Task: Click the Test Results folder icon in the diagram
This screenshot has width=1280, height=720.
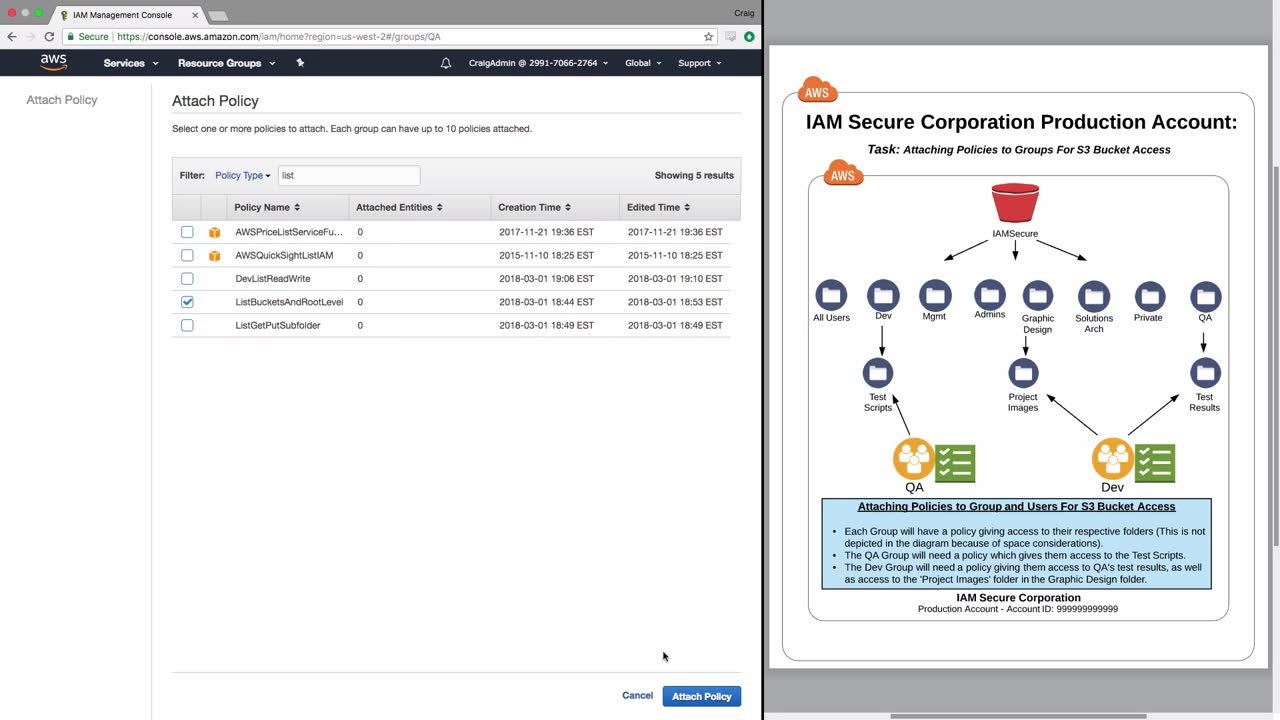Action: tap(1205, 373)
